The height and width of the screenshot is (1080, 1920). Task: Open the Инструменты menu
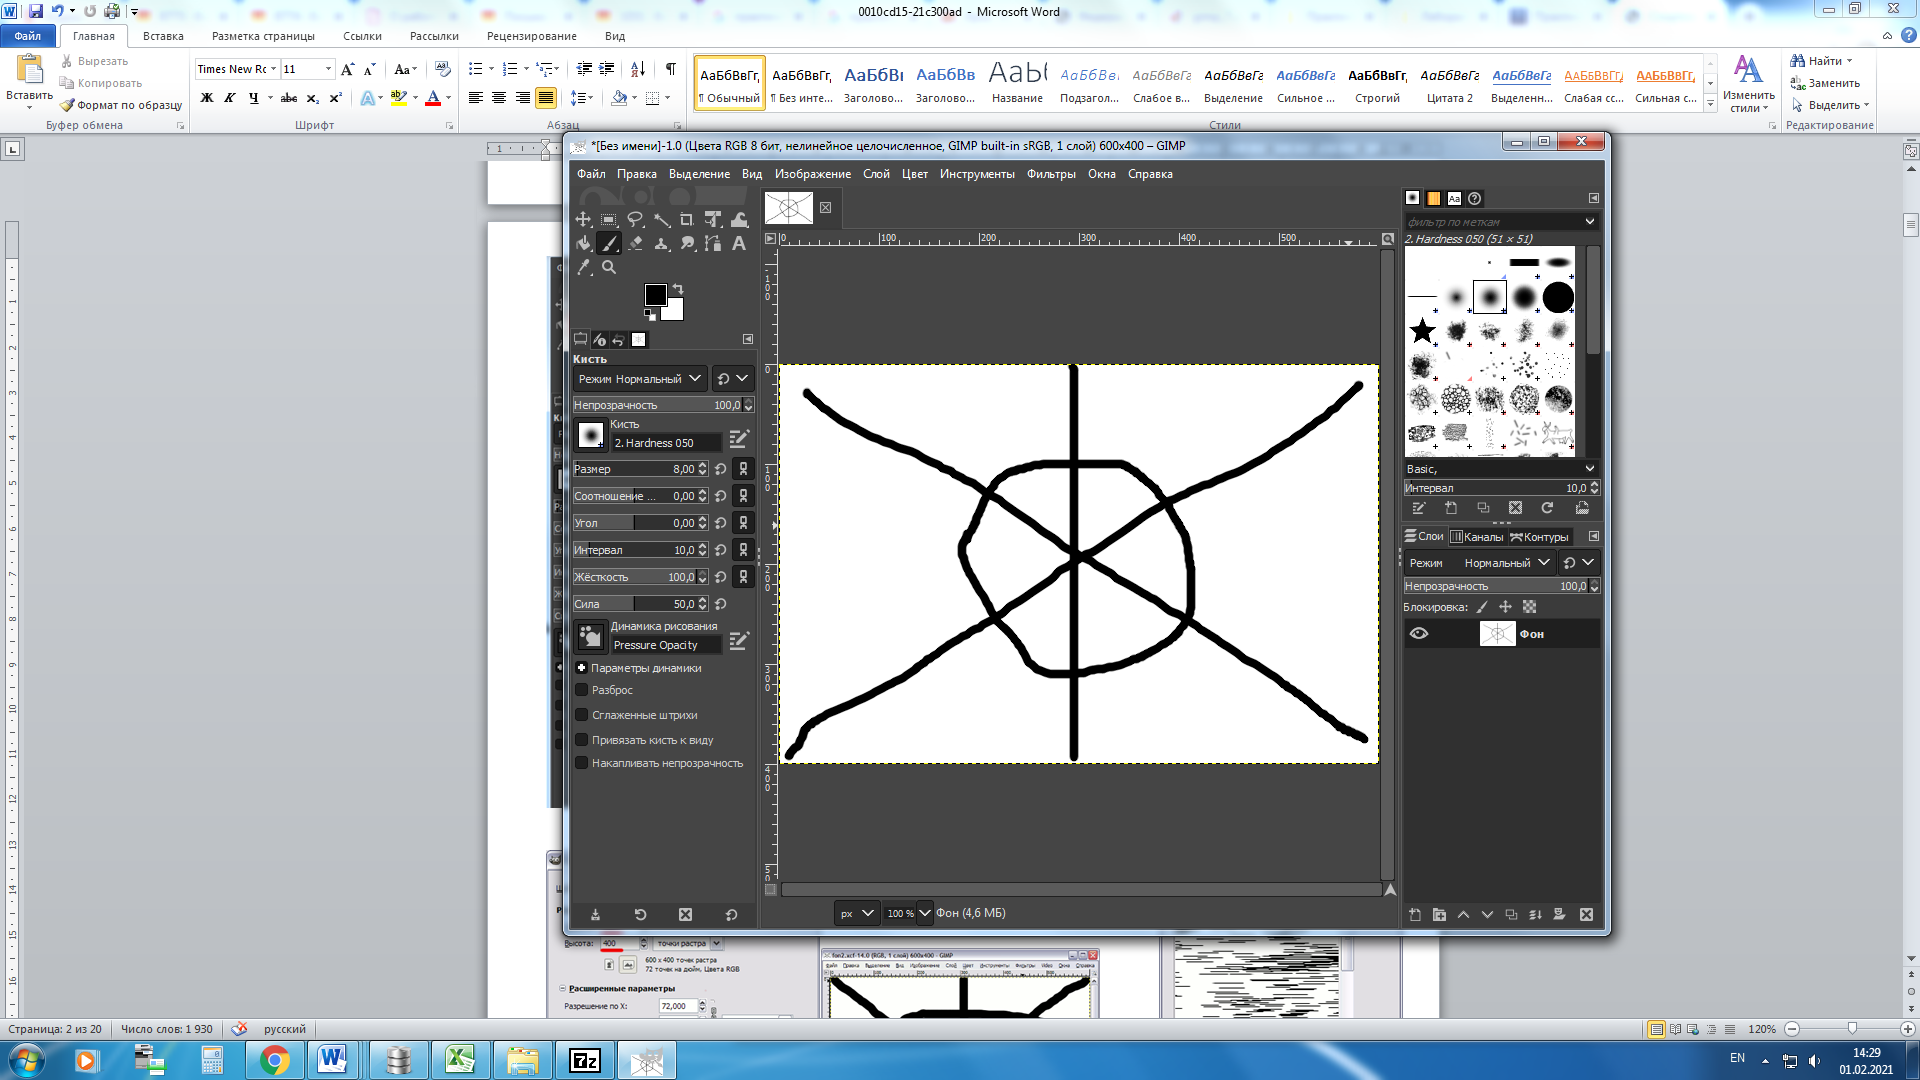[977, 174]
